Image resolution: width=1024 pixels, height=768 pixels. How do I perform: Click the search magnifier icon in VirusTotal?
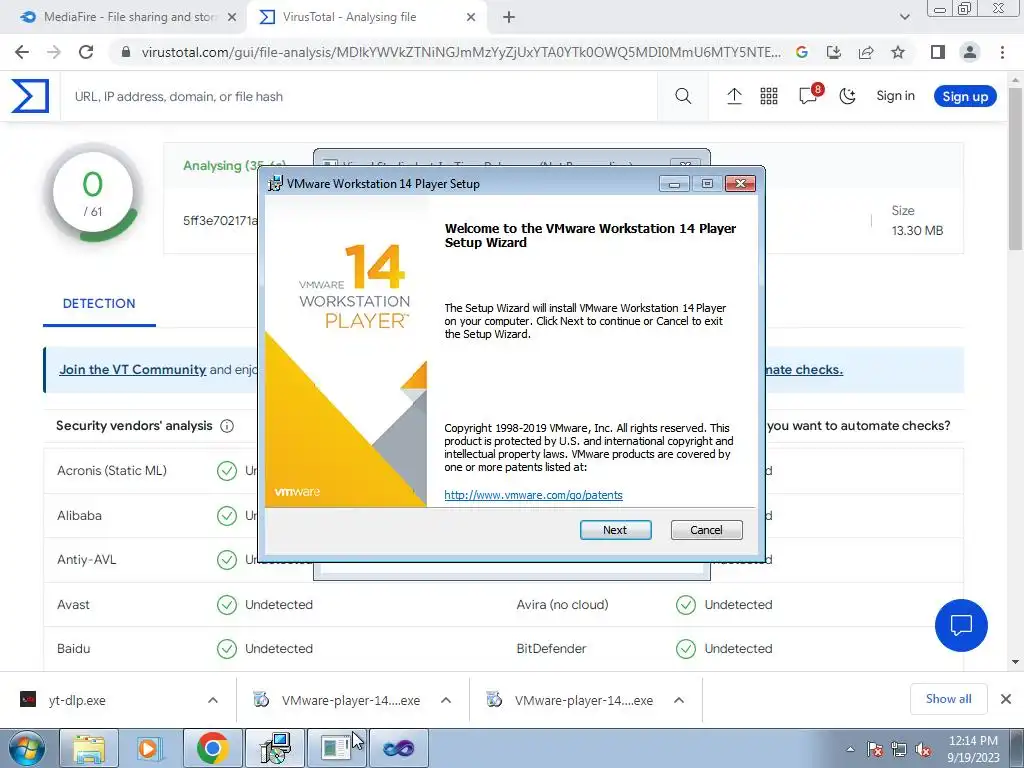pos(683,97)
